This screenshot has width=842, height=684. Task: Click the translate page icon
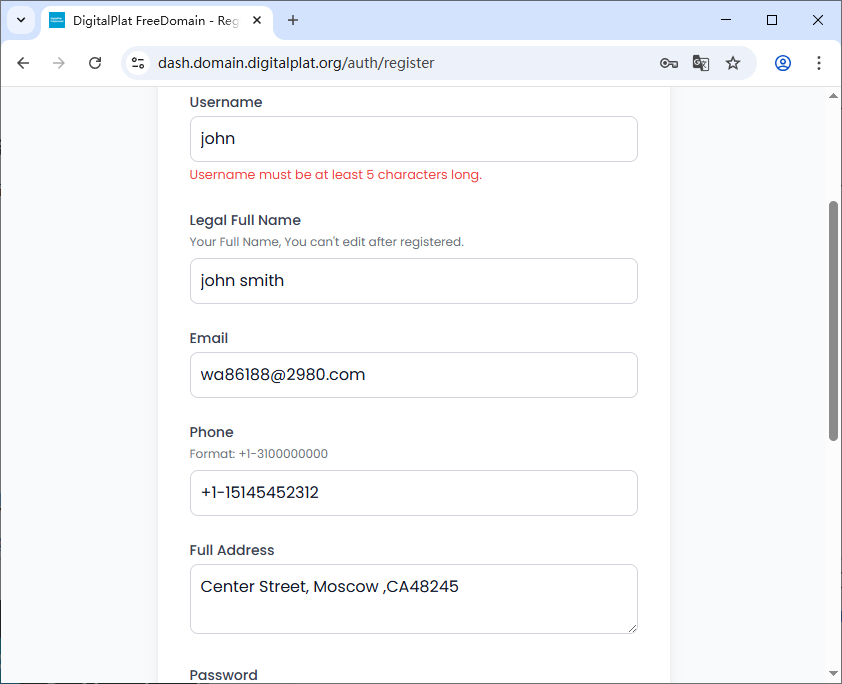click(701, 63)
